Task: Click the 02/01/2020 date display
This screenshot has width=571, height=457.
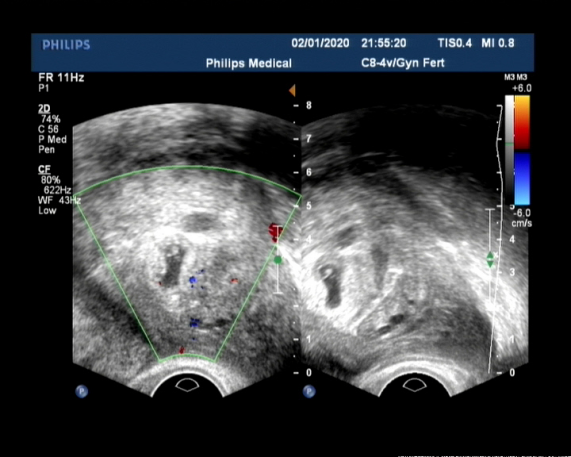Action: [x=320, y=43]
